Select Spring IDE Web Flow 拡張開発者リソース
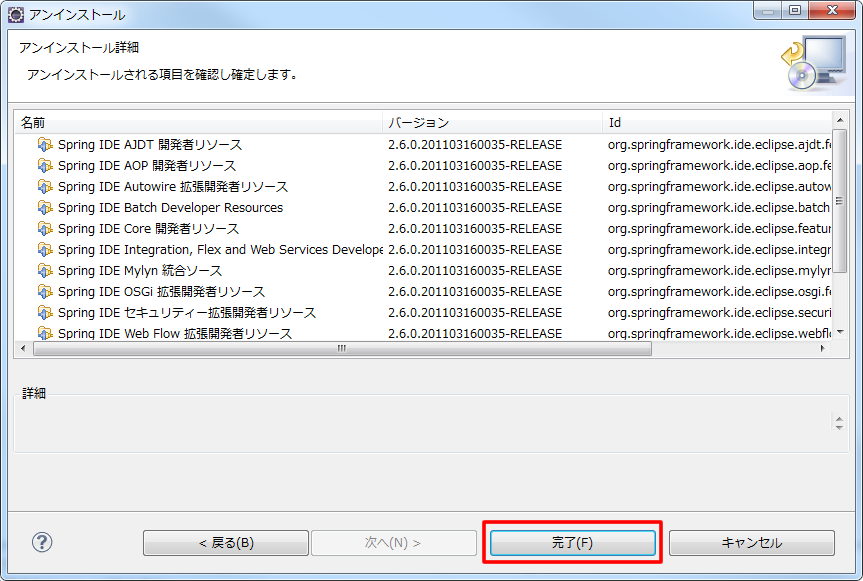Viewport: 863px width, 581px height. (423, 333)
